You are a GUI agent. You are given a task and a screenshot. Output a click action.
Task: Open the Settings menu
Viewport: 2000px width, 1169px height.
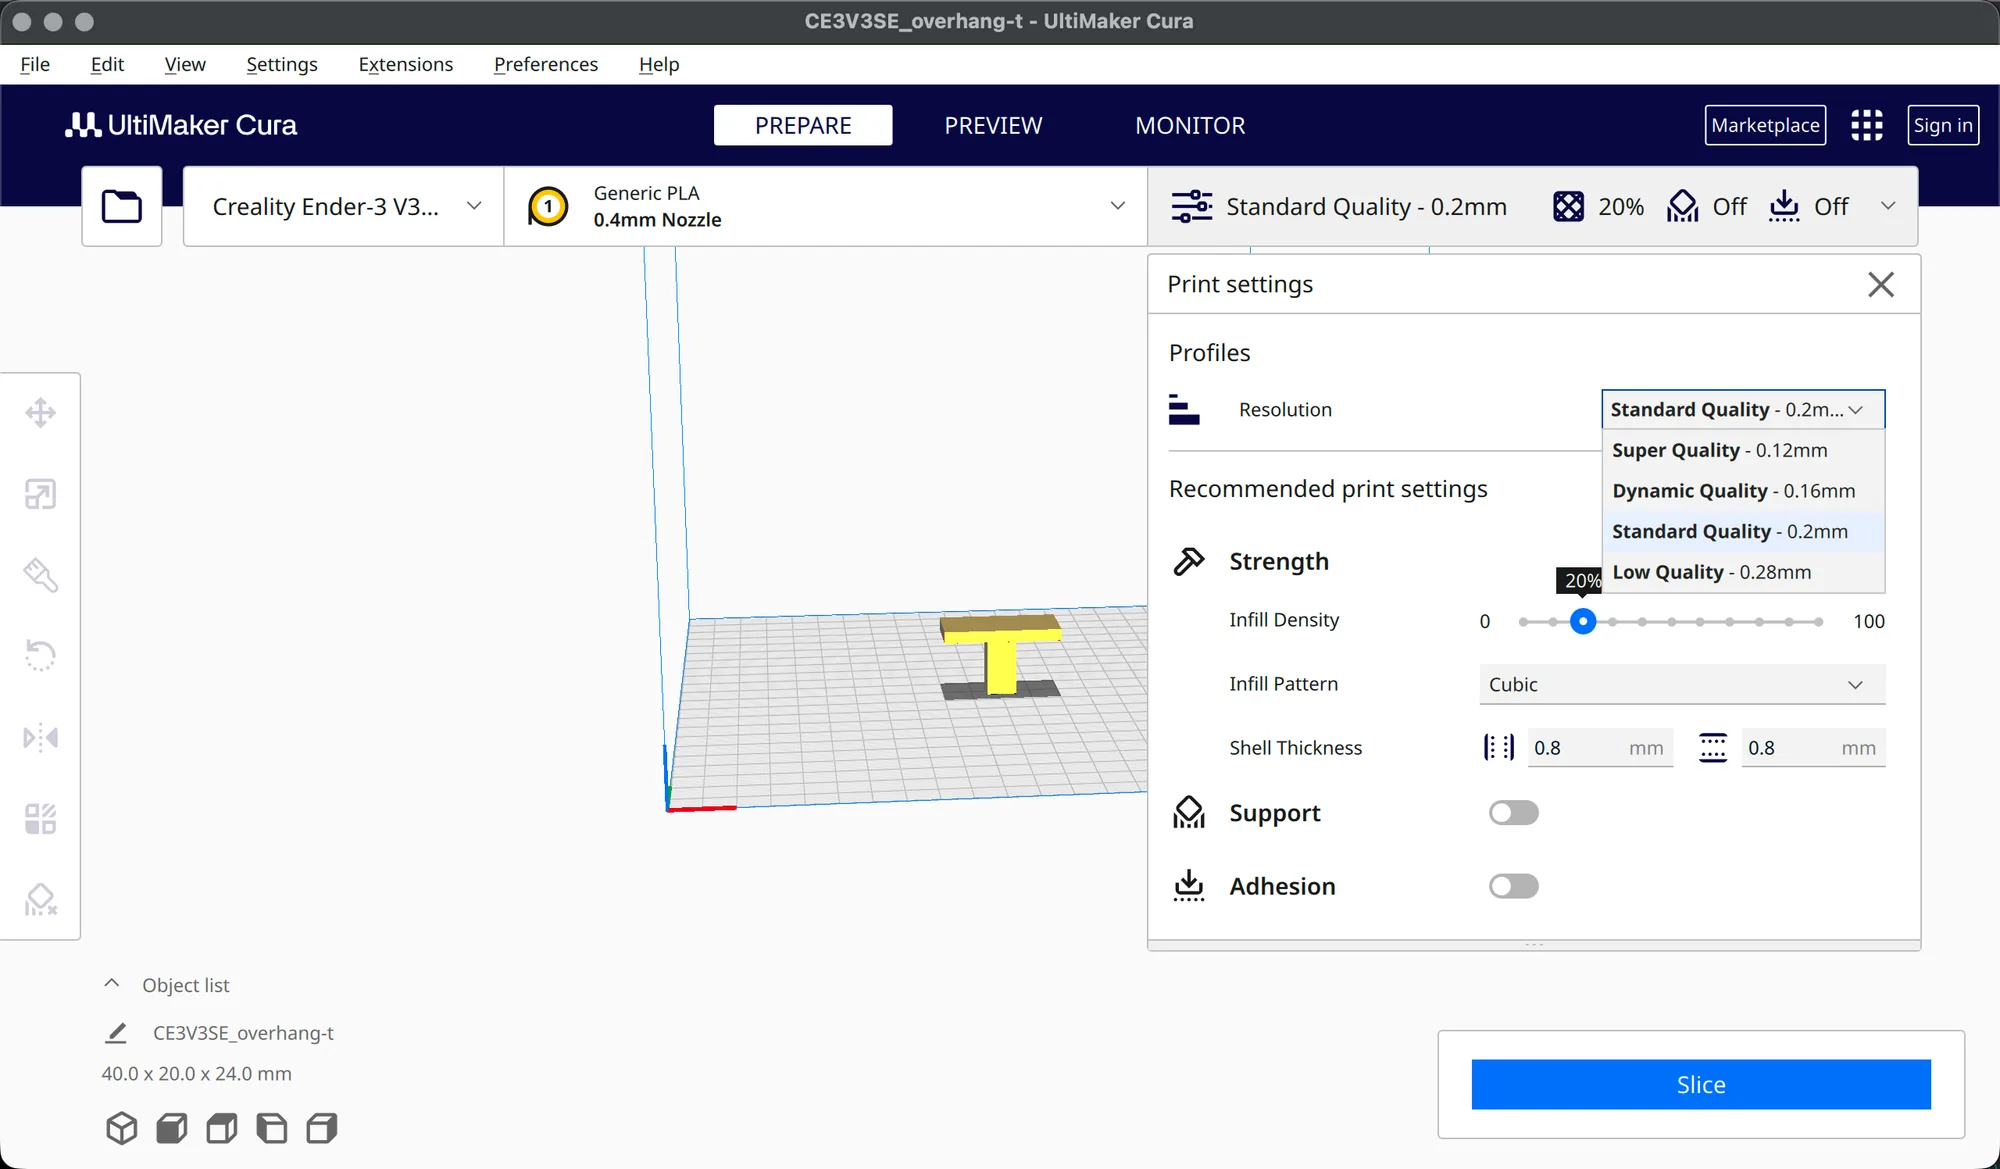point(282,64)
